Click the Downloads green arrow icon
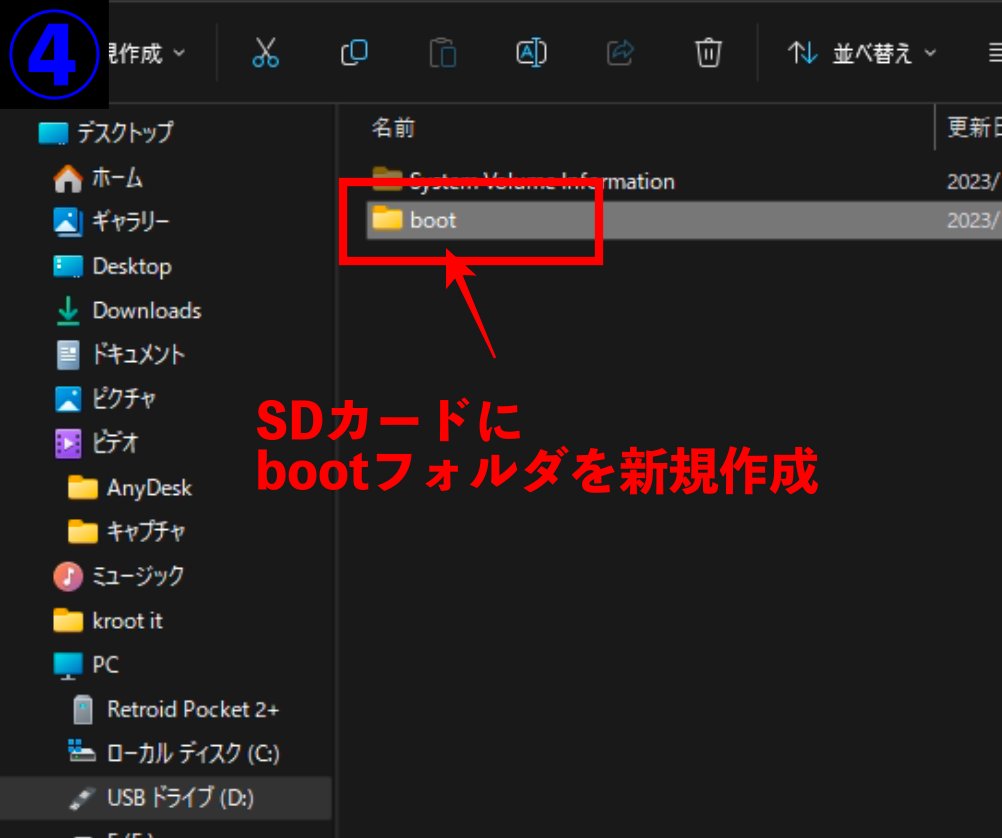This screenshot has width=1002, height=838. [x=68, y=311]
